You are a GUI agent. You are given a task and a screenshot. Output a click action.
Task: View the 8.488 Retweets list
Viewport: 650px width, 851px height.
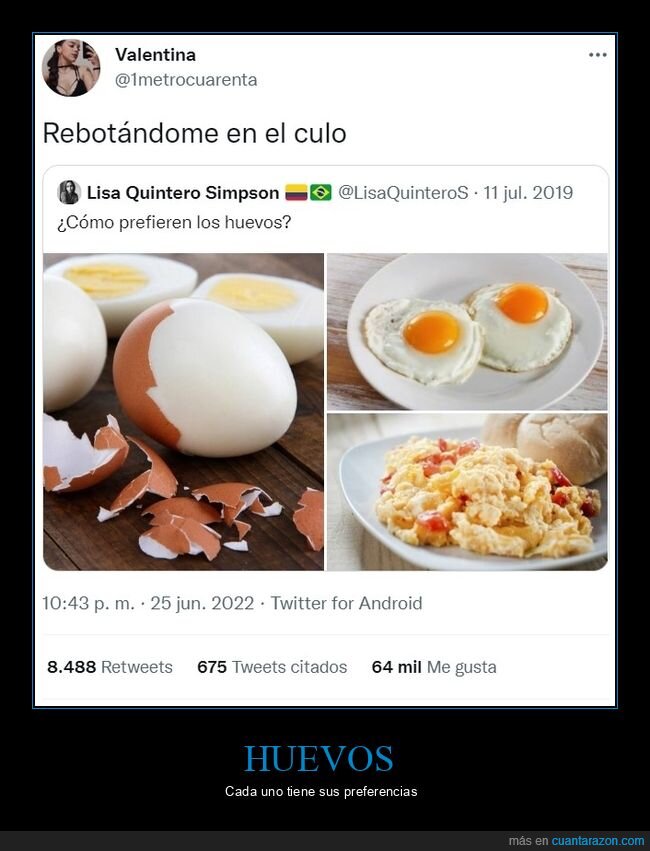pyautogui.click(x=110, y=667)
